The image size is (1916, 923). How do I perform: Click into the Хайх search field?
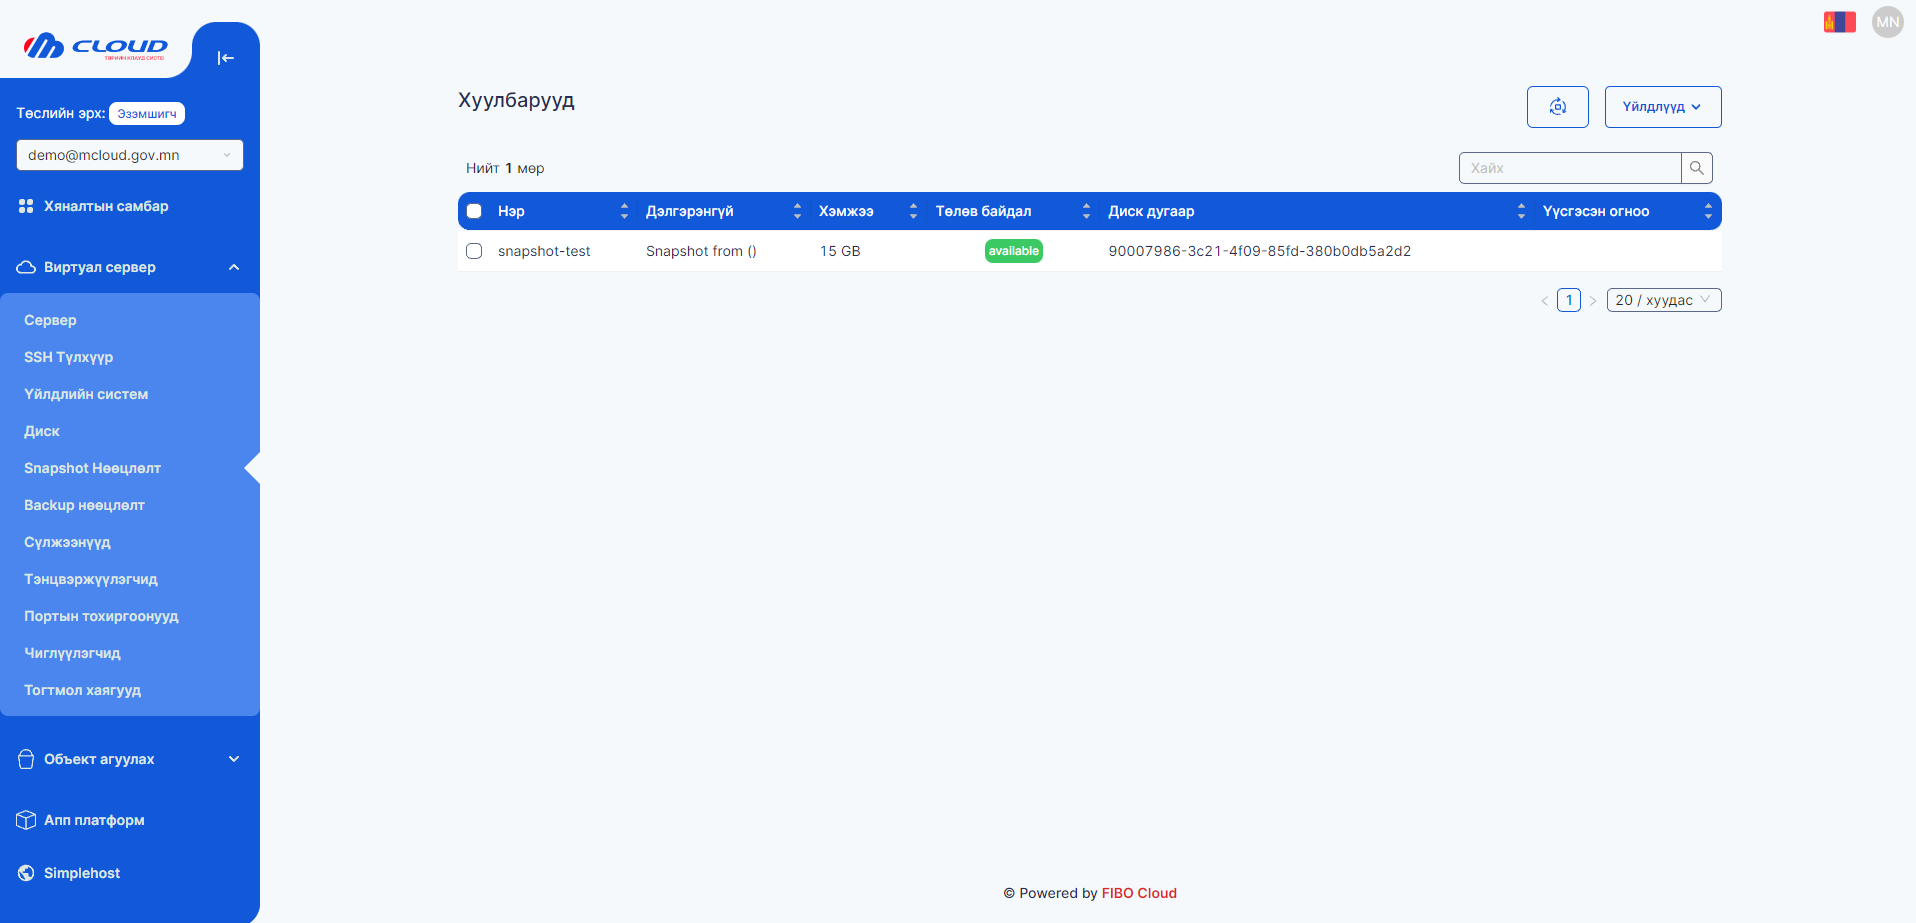(1568, 168)
